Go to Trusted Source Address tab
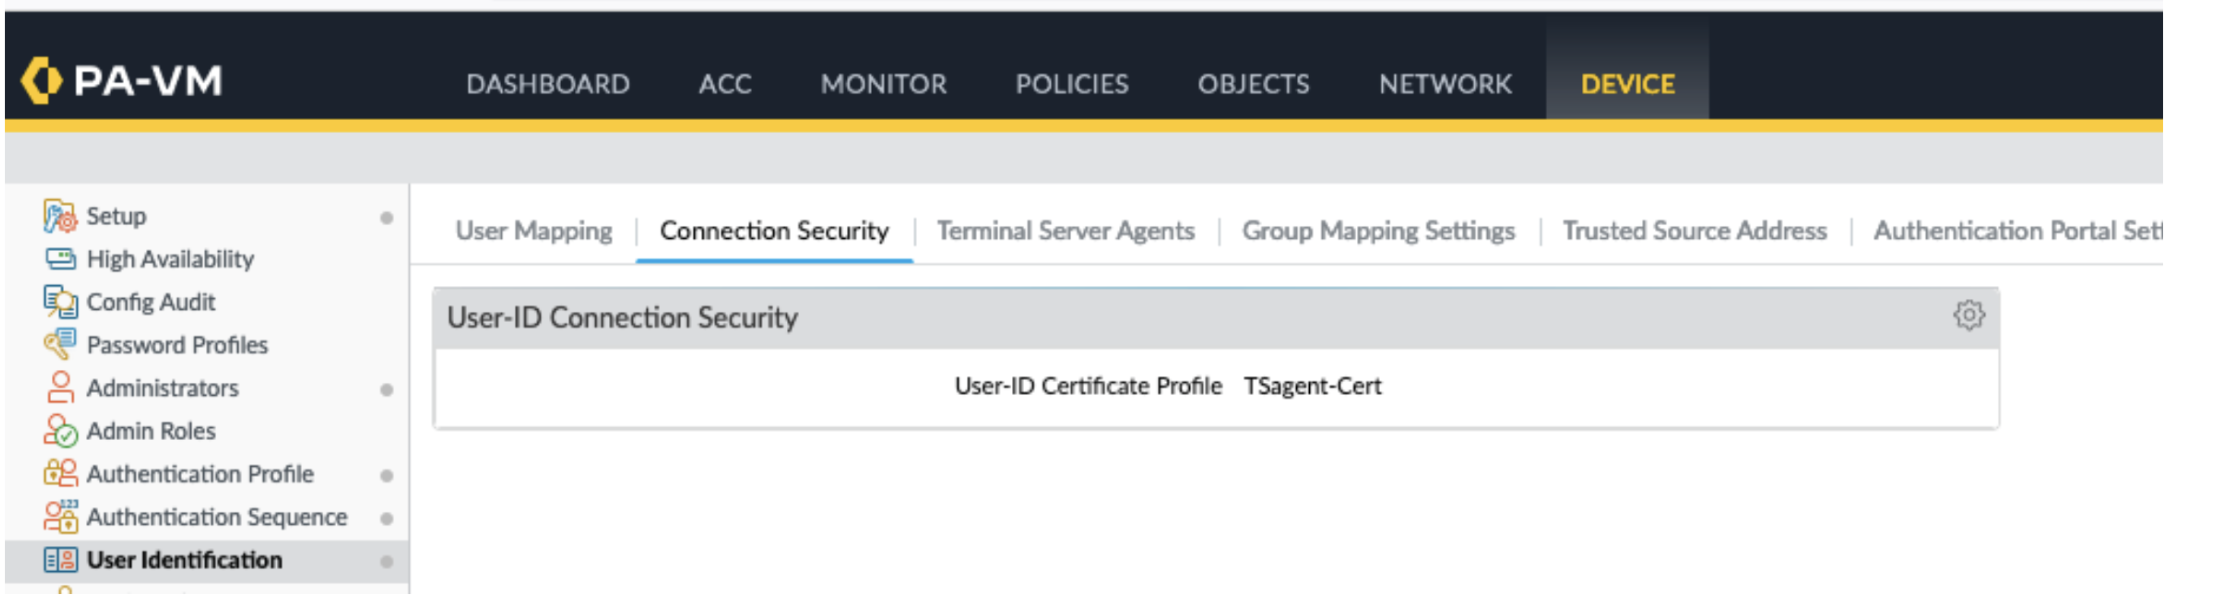2234x614 pixels. coord(1694,231)
